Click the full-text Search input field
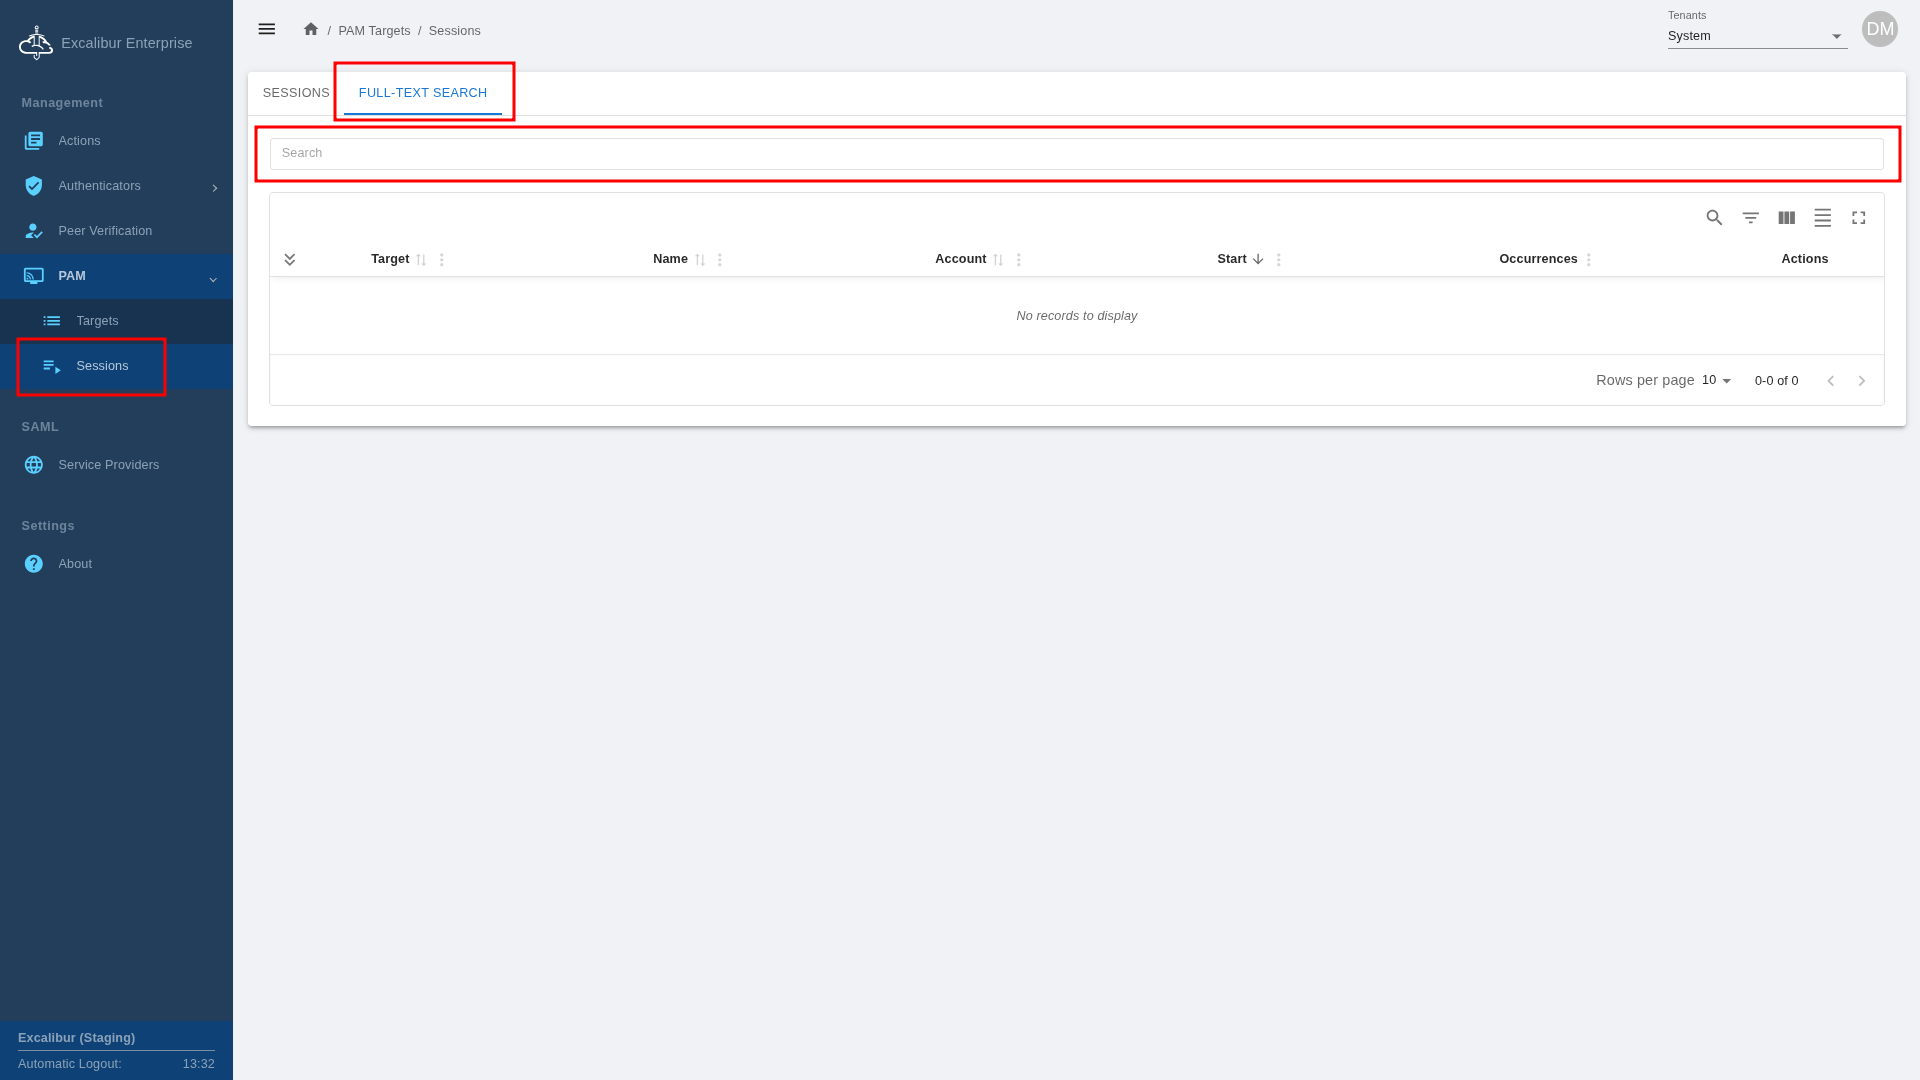 click(1076, 154)
